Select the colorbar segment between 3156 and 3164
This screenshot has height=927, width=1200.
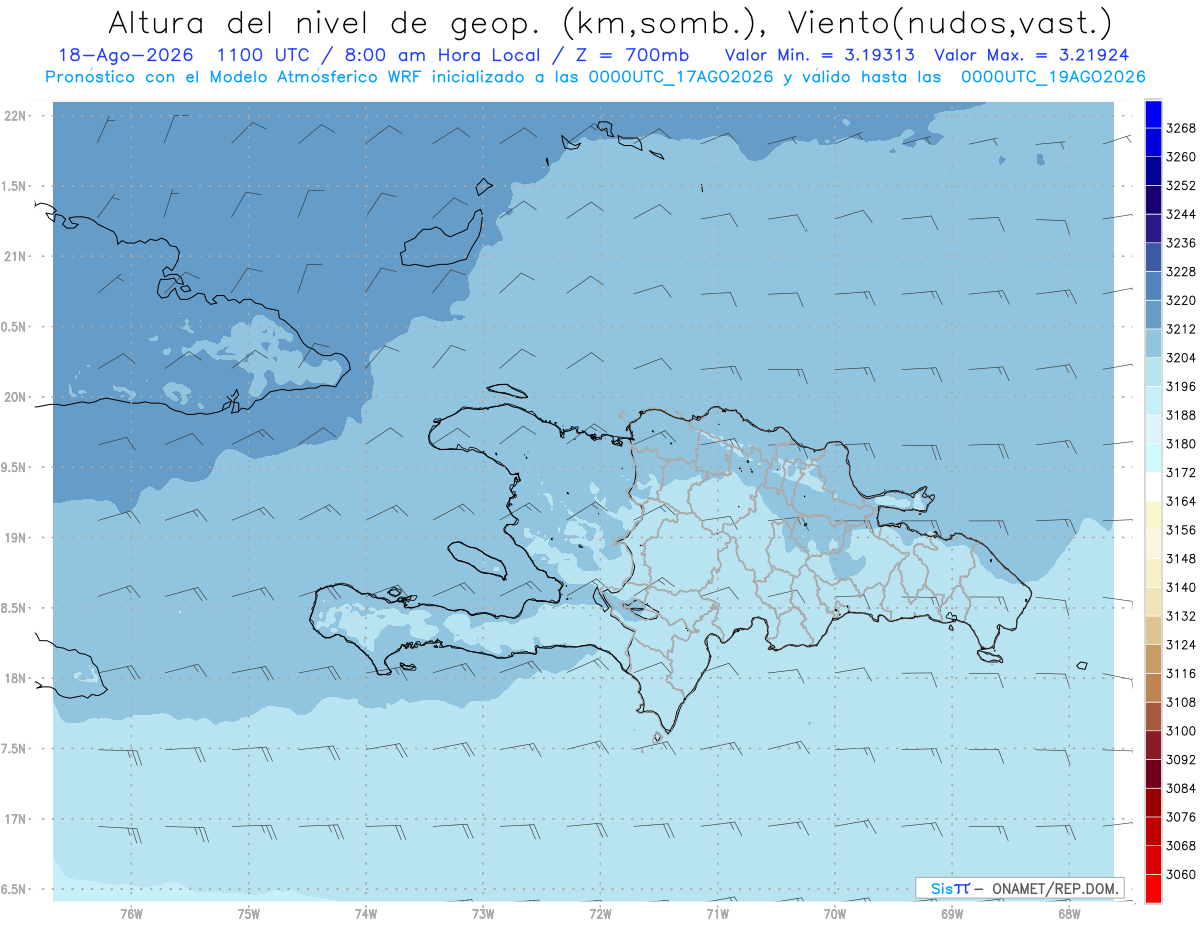coord(1152,515)
